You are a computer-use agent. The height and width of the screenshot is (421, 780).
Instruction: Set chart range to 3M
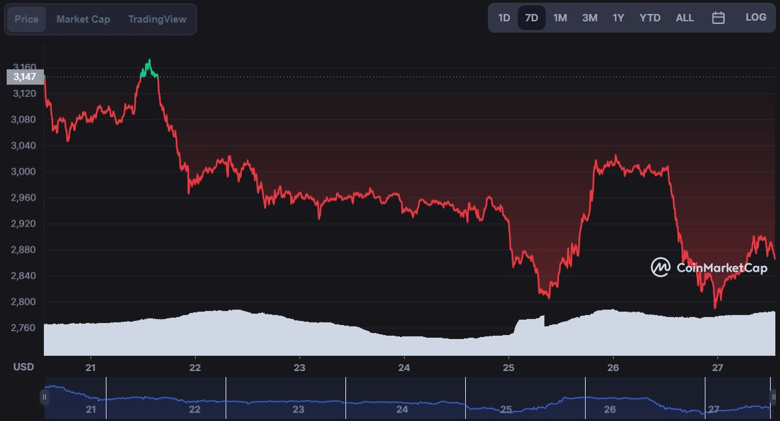[590, 18]
